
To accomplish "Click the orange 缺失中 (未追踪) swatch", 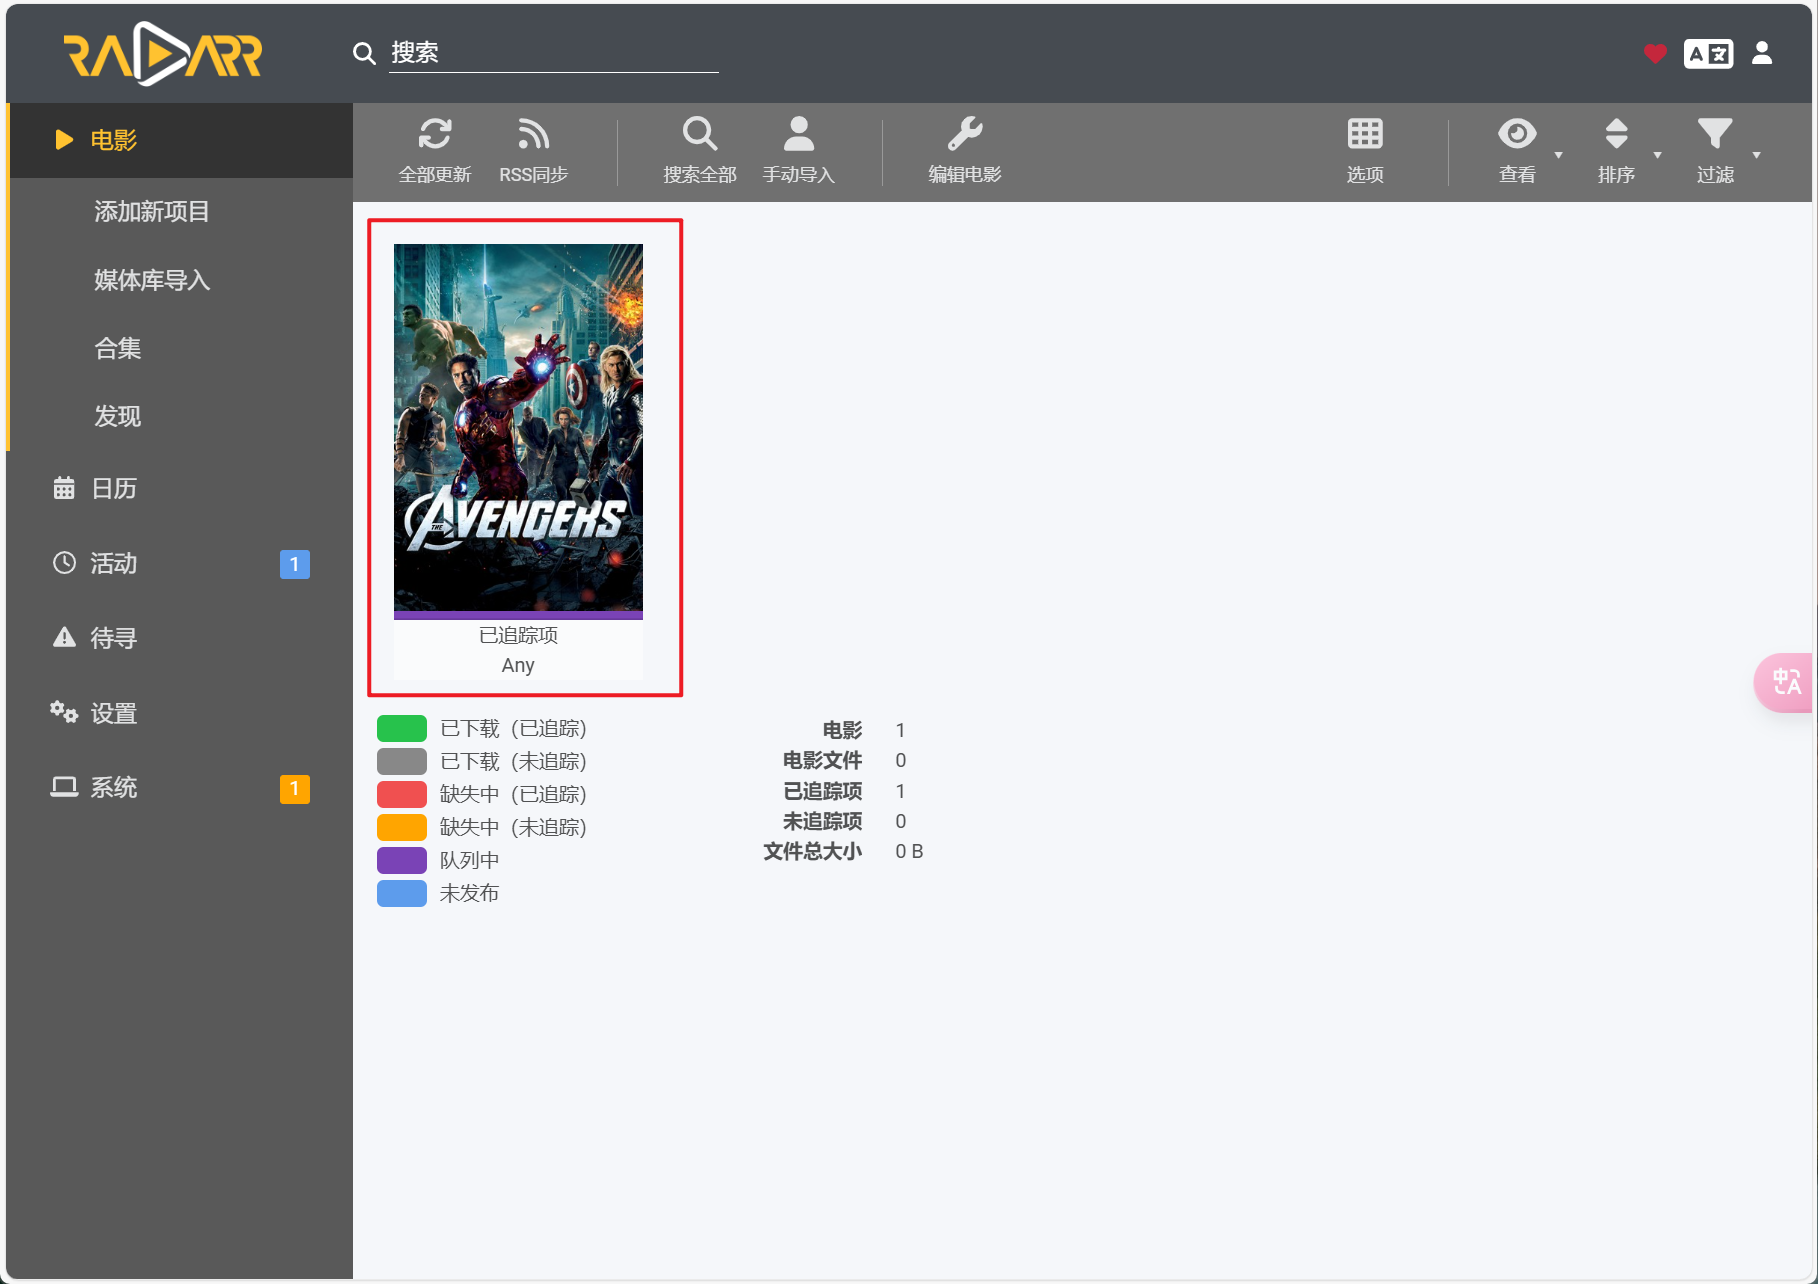I will point(402,827).
